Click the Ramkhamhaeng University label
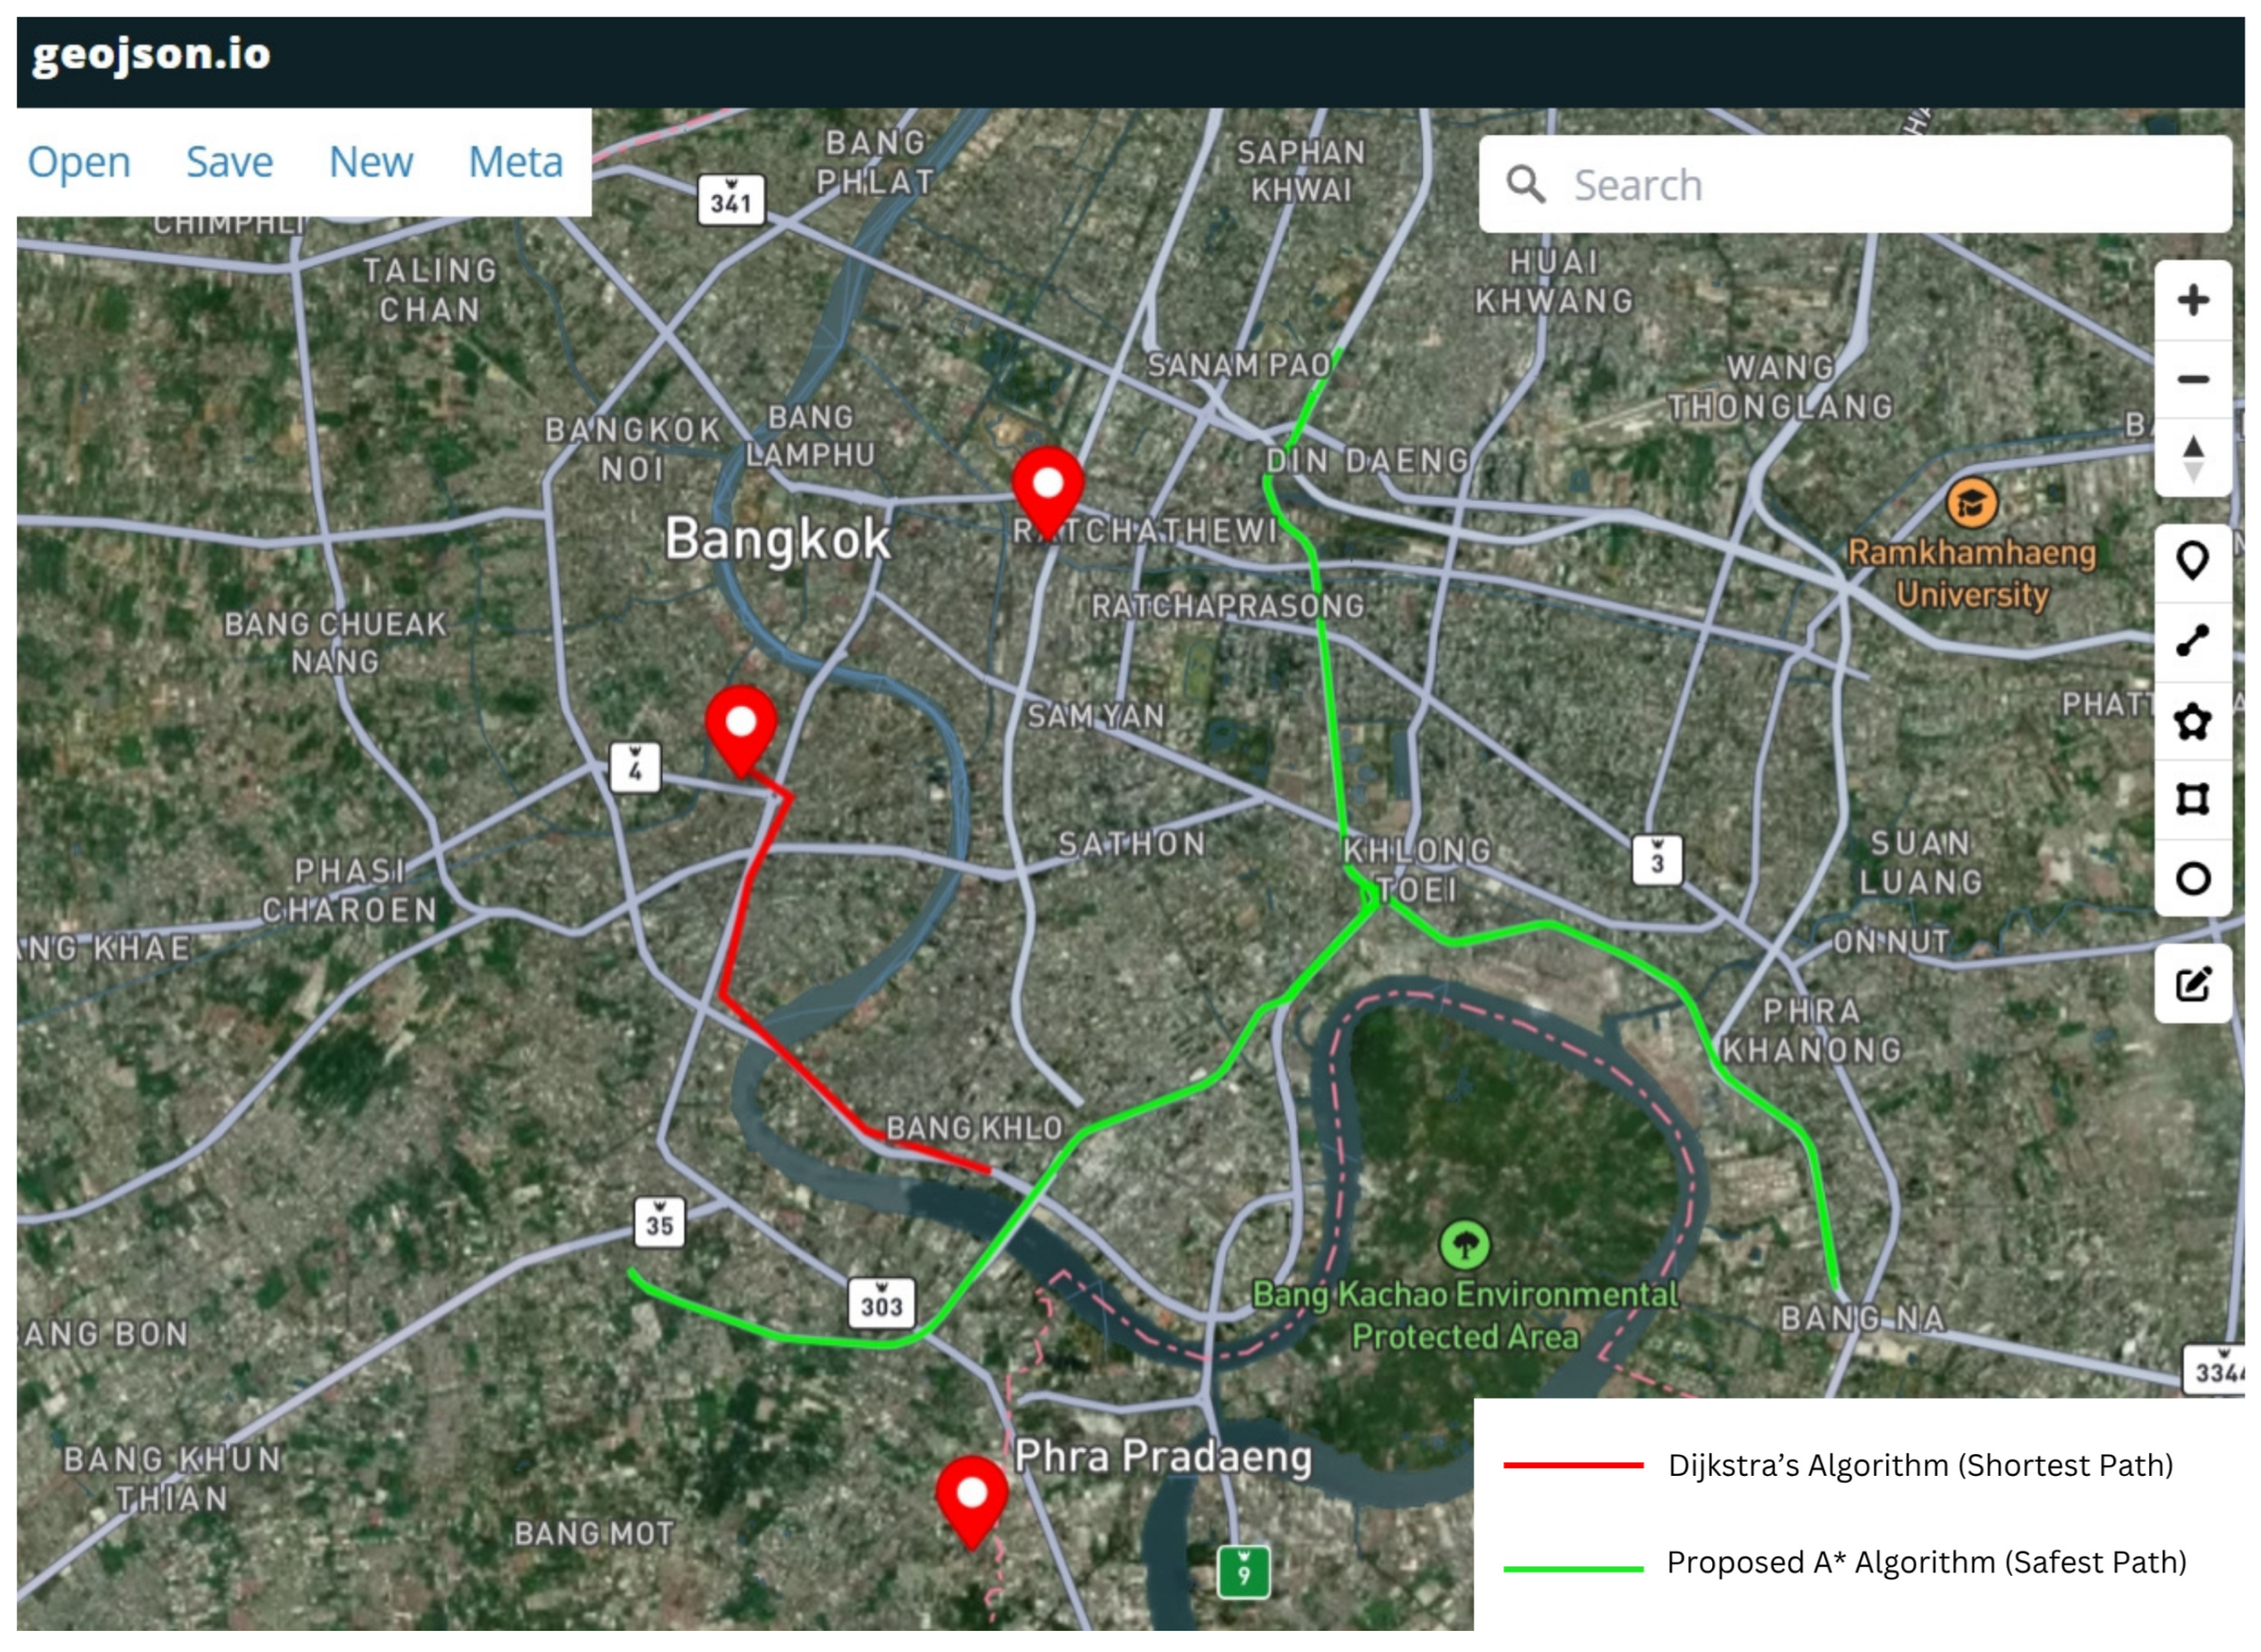2261x1652 pixels. click(x=1971, y=574)
